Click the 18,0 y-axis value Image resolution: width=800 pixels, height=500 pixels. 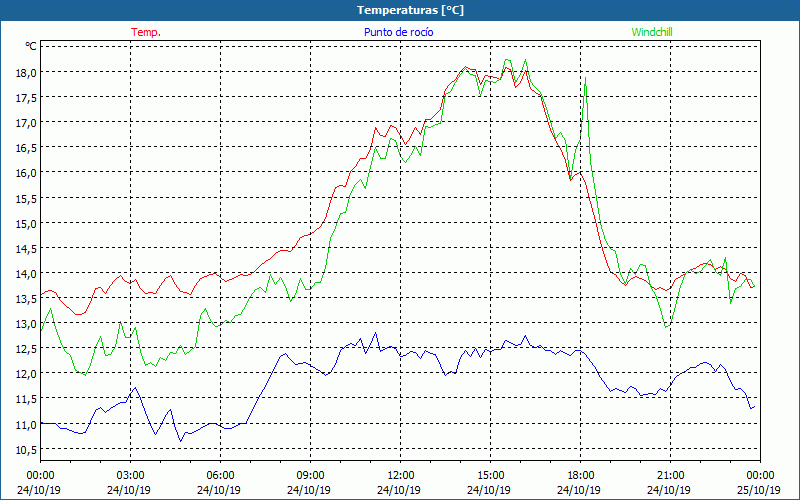27,72
